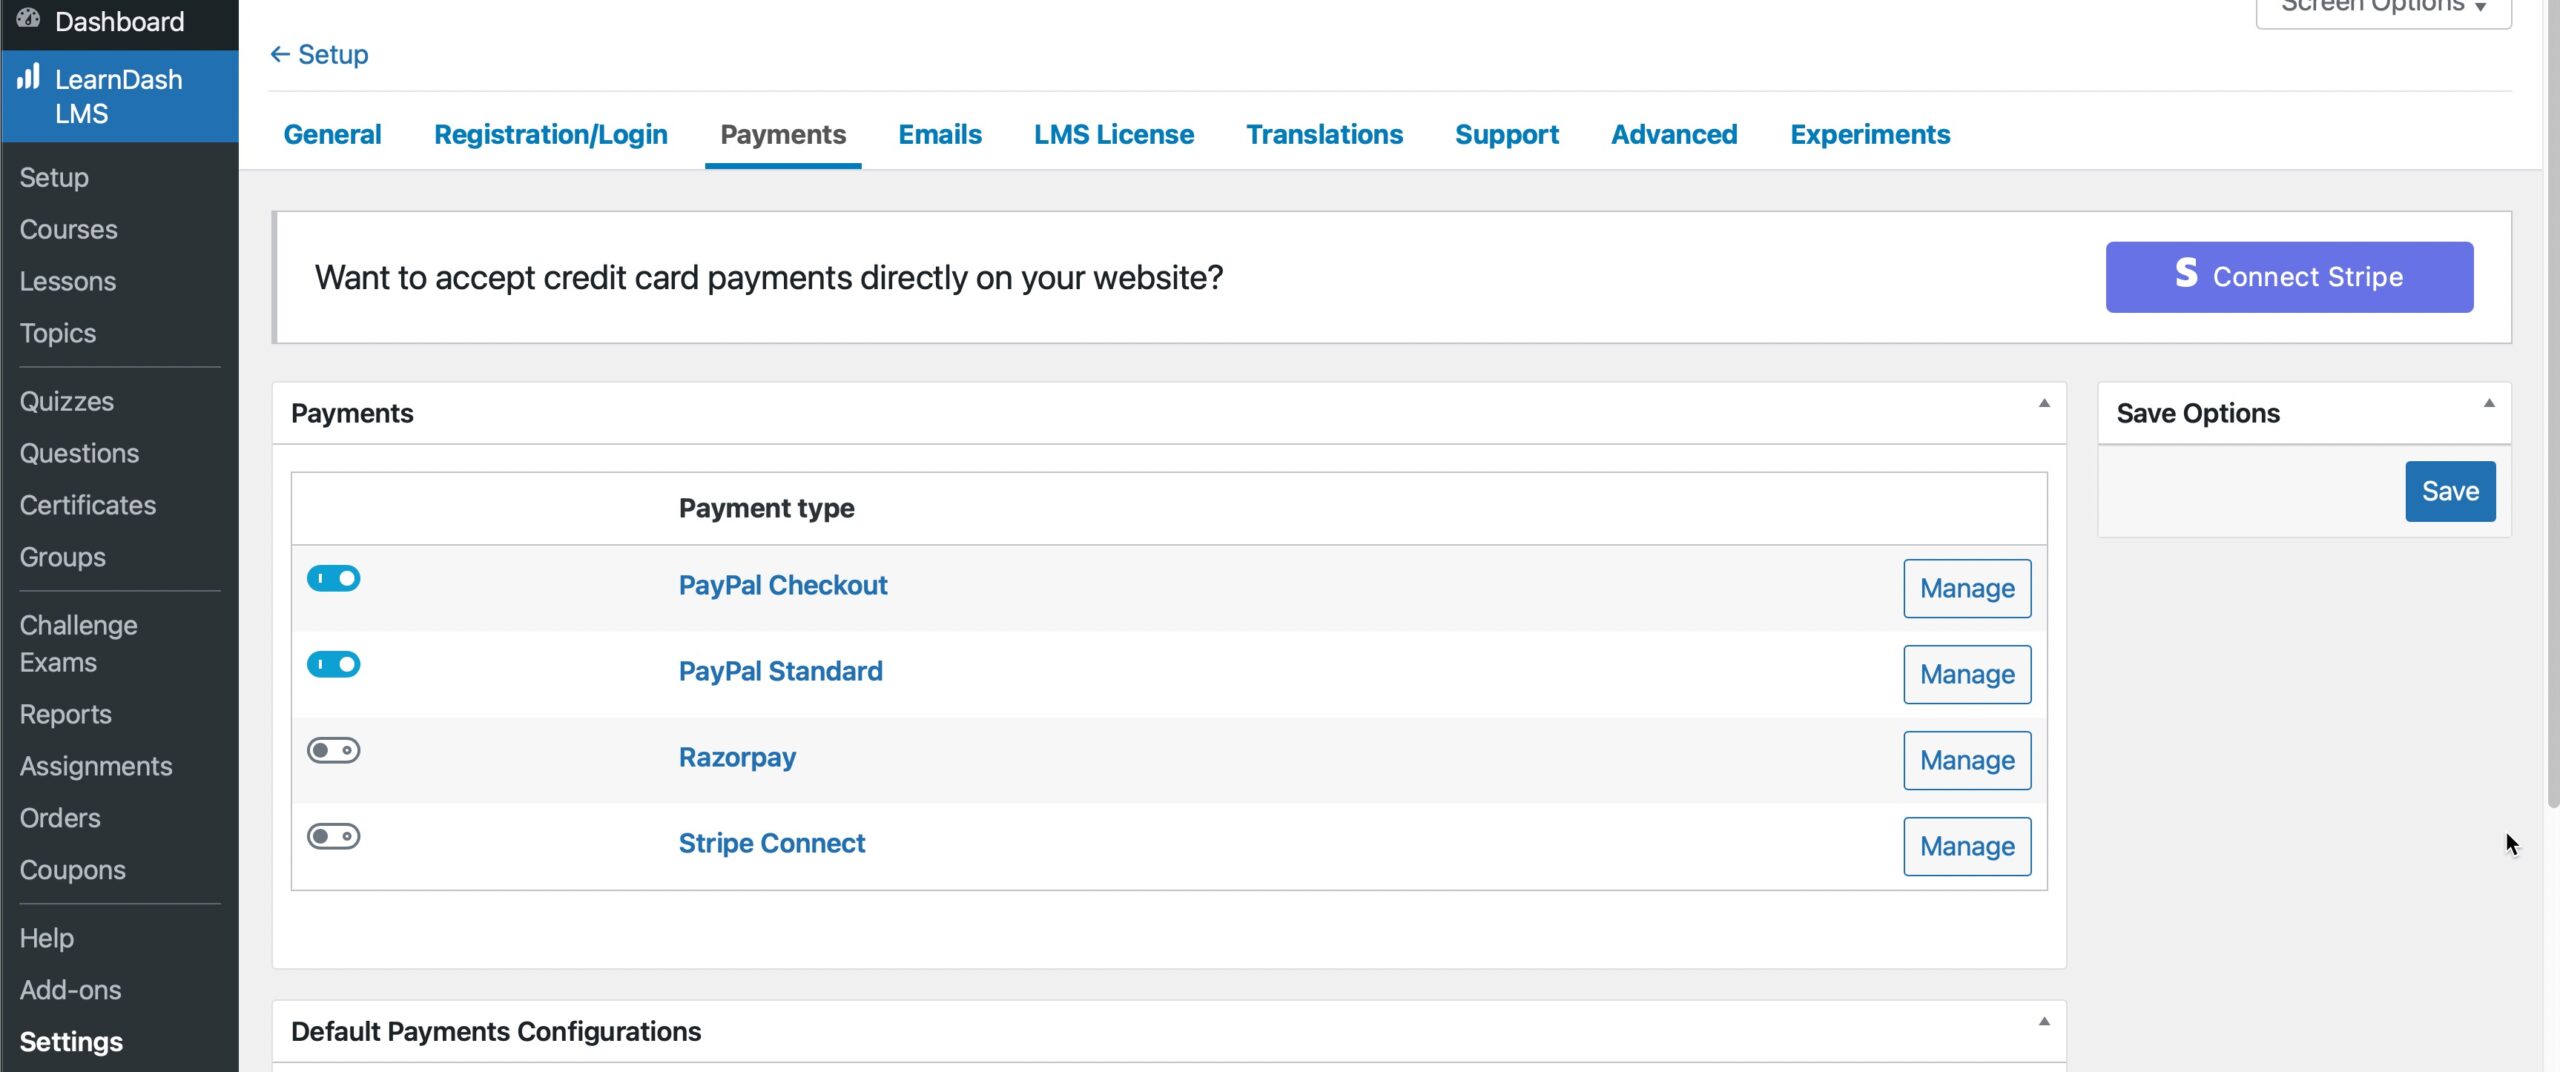This screenshot has height=1072, width=2560.
Task: Disable the PayPal Standard toggle
Action: (x=333, y=664)
